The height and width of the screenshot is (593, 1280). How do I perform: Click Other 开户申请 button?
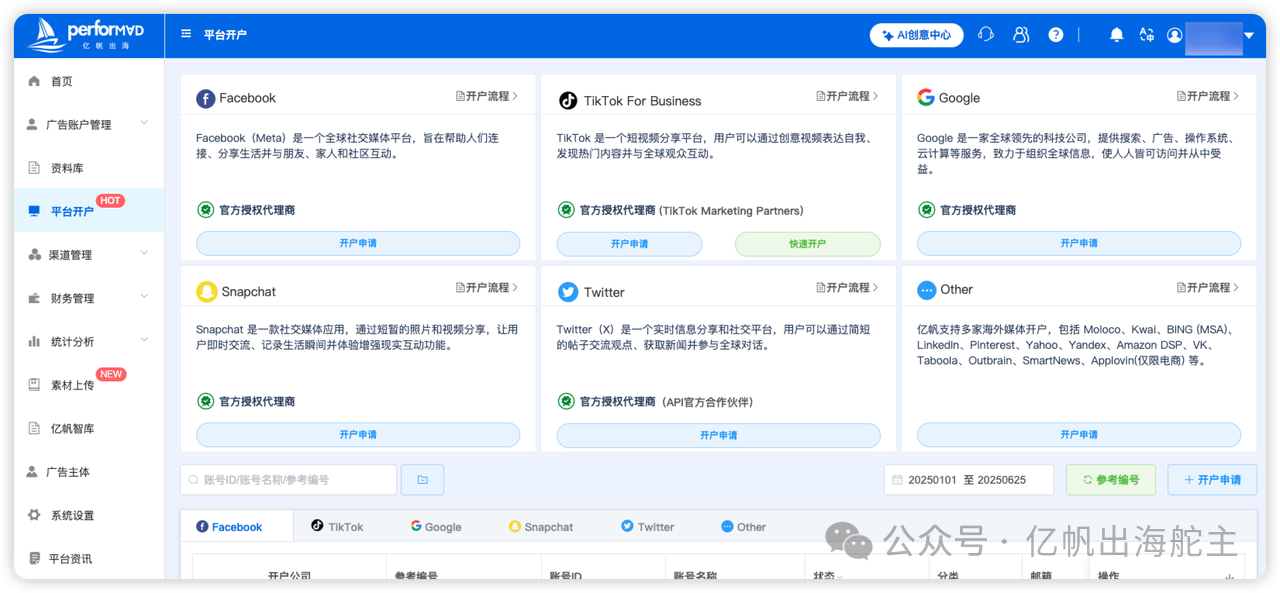pyautogui.click(x=1079, y=435)
